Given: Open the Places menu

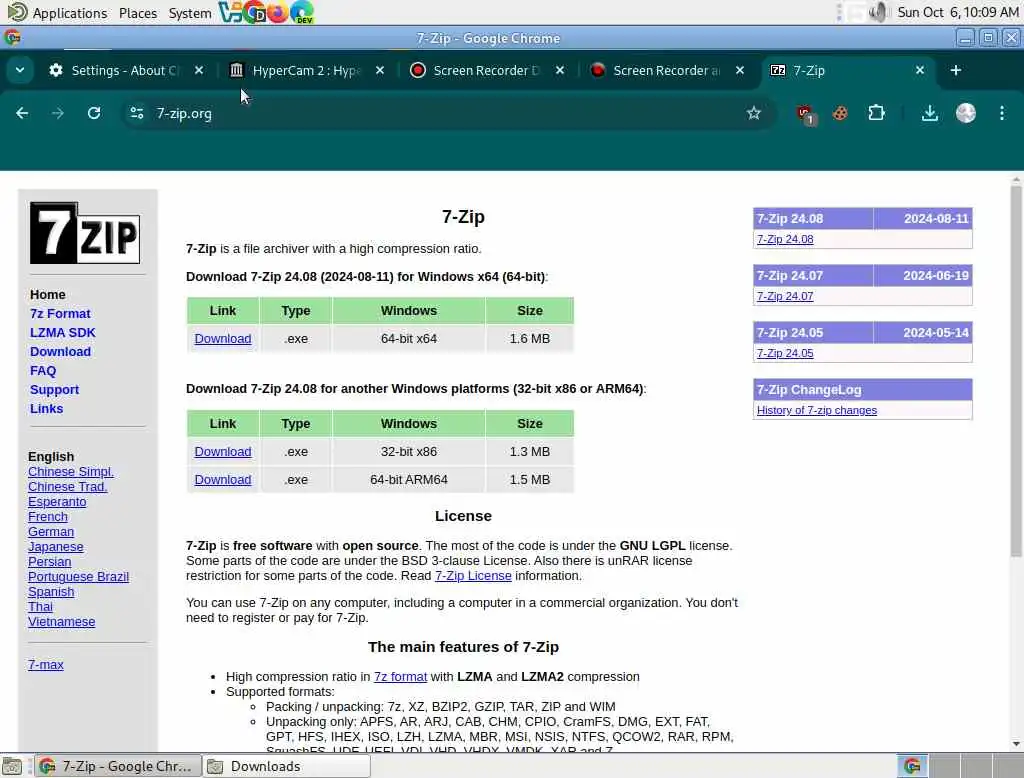Looking at the screenshot, I should [x=138, y=12].
